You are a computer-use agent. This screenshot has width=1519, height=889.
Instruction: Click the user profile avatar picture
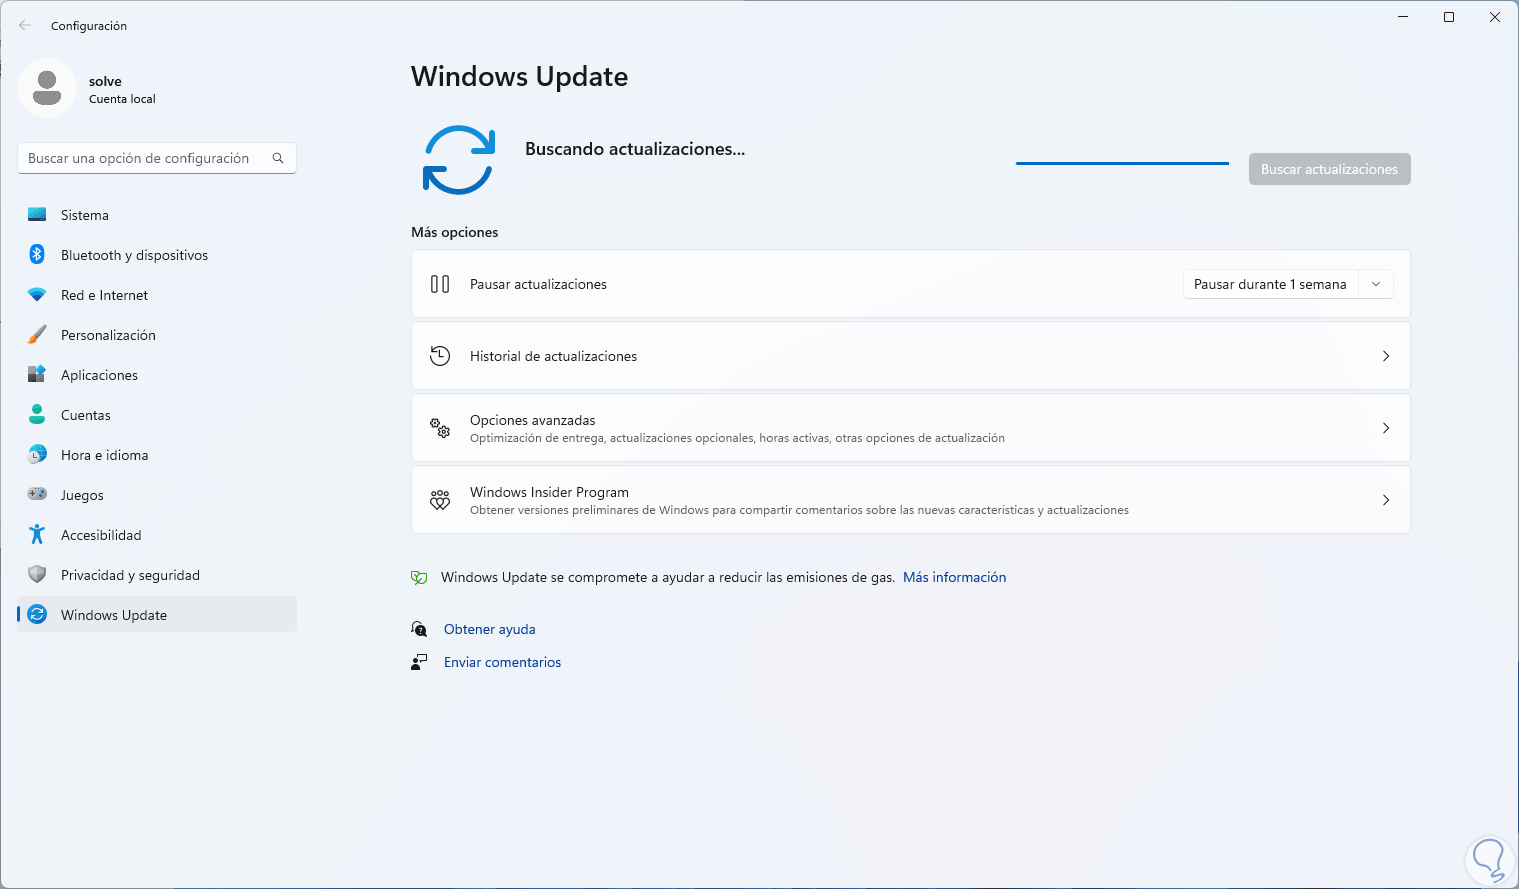pos(47,88)
